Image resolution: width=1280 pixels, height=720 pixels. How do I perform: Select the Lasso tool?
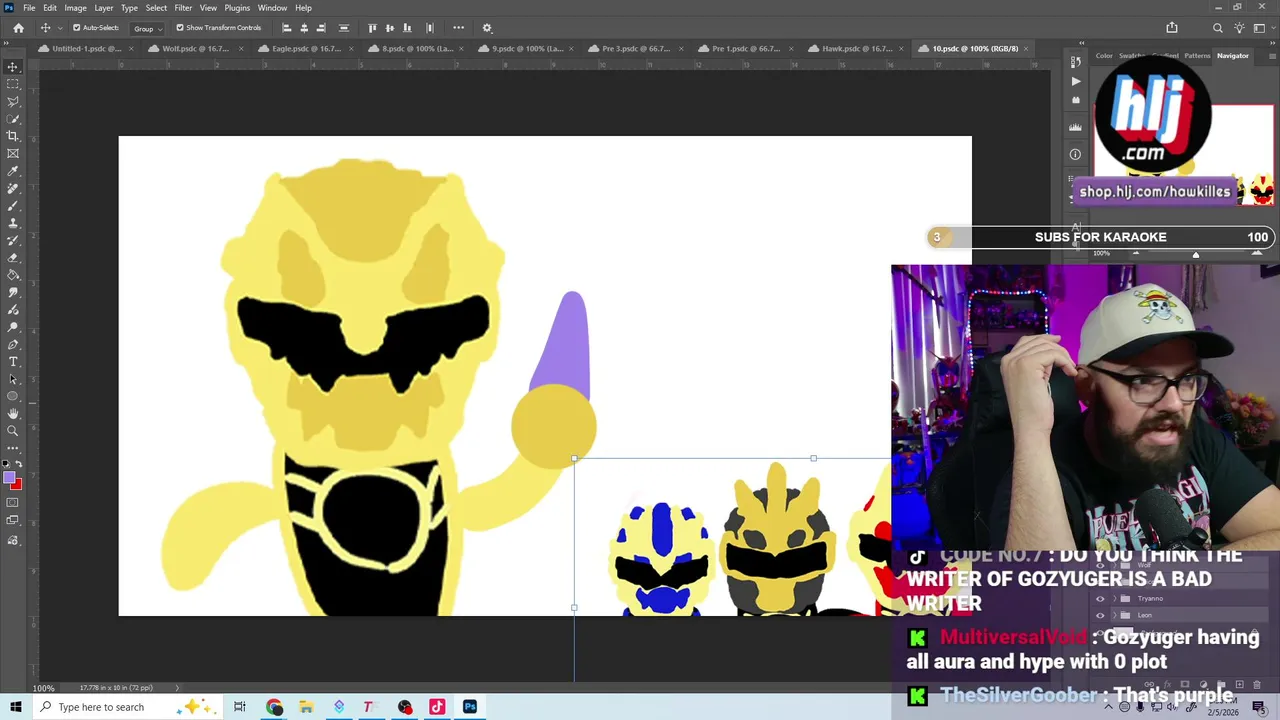[x=13, y=101]
